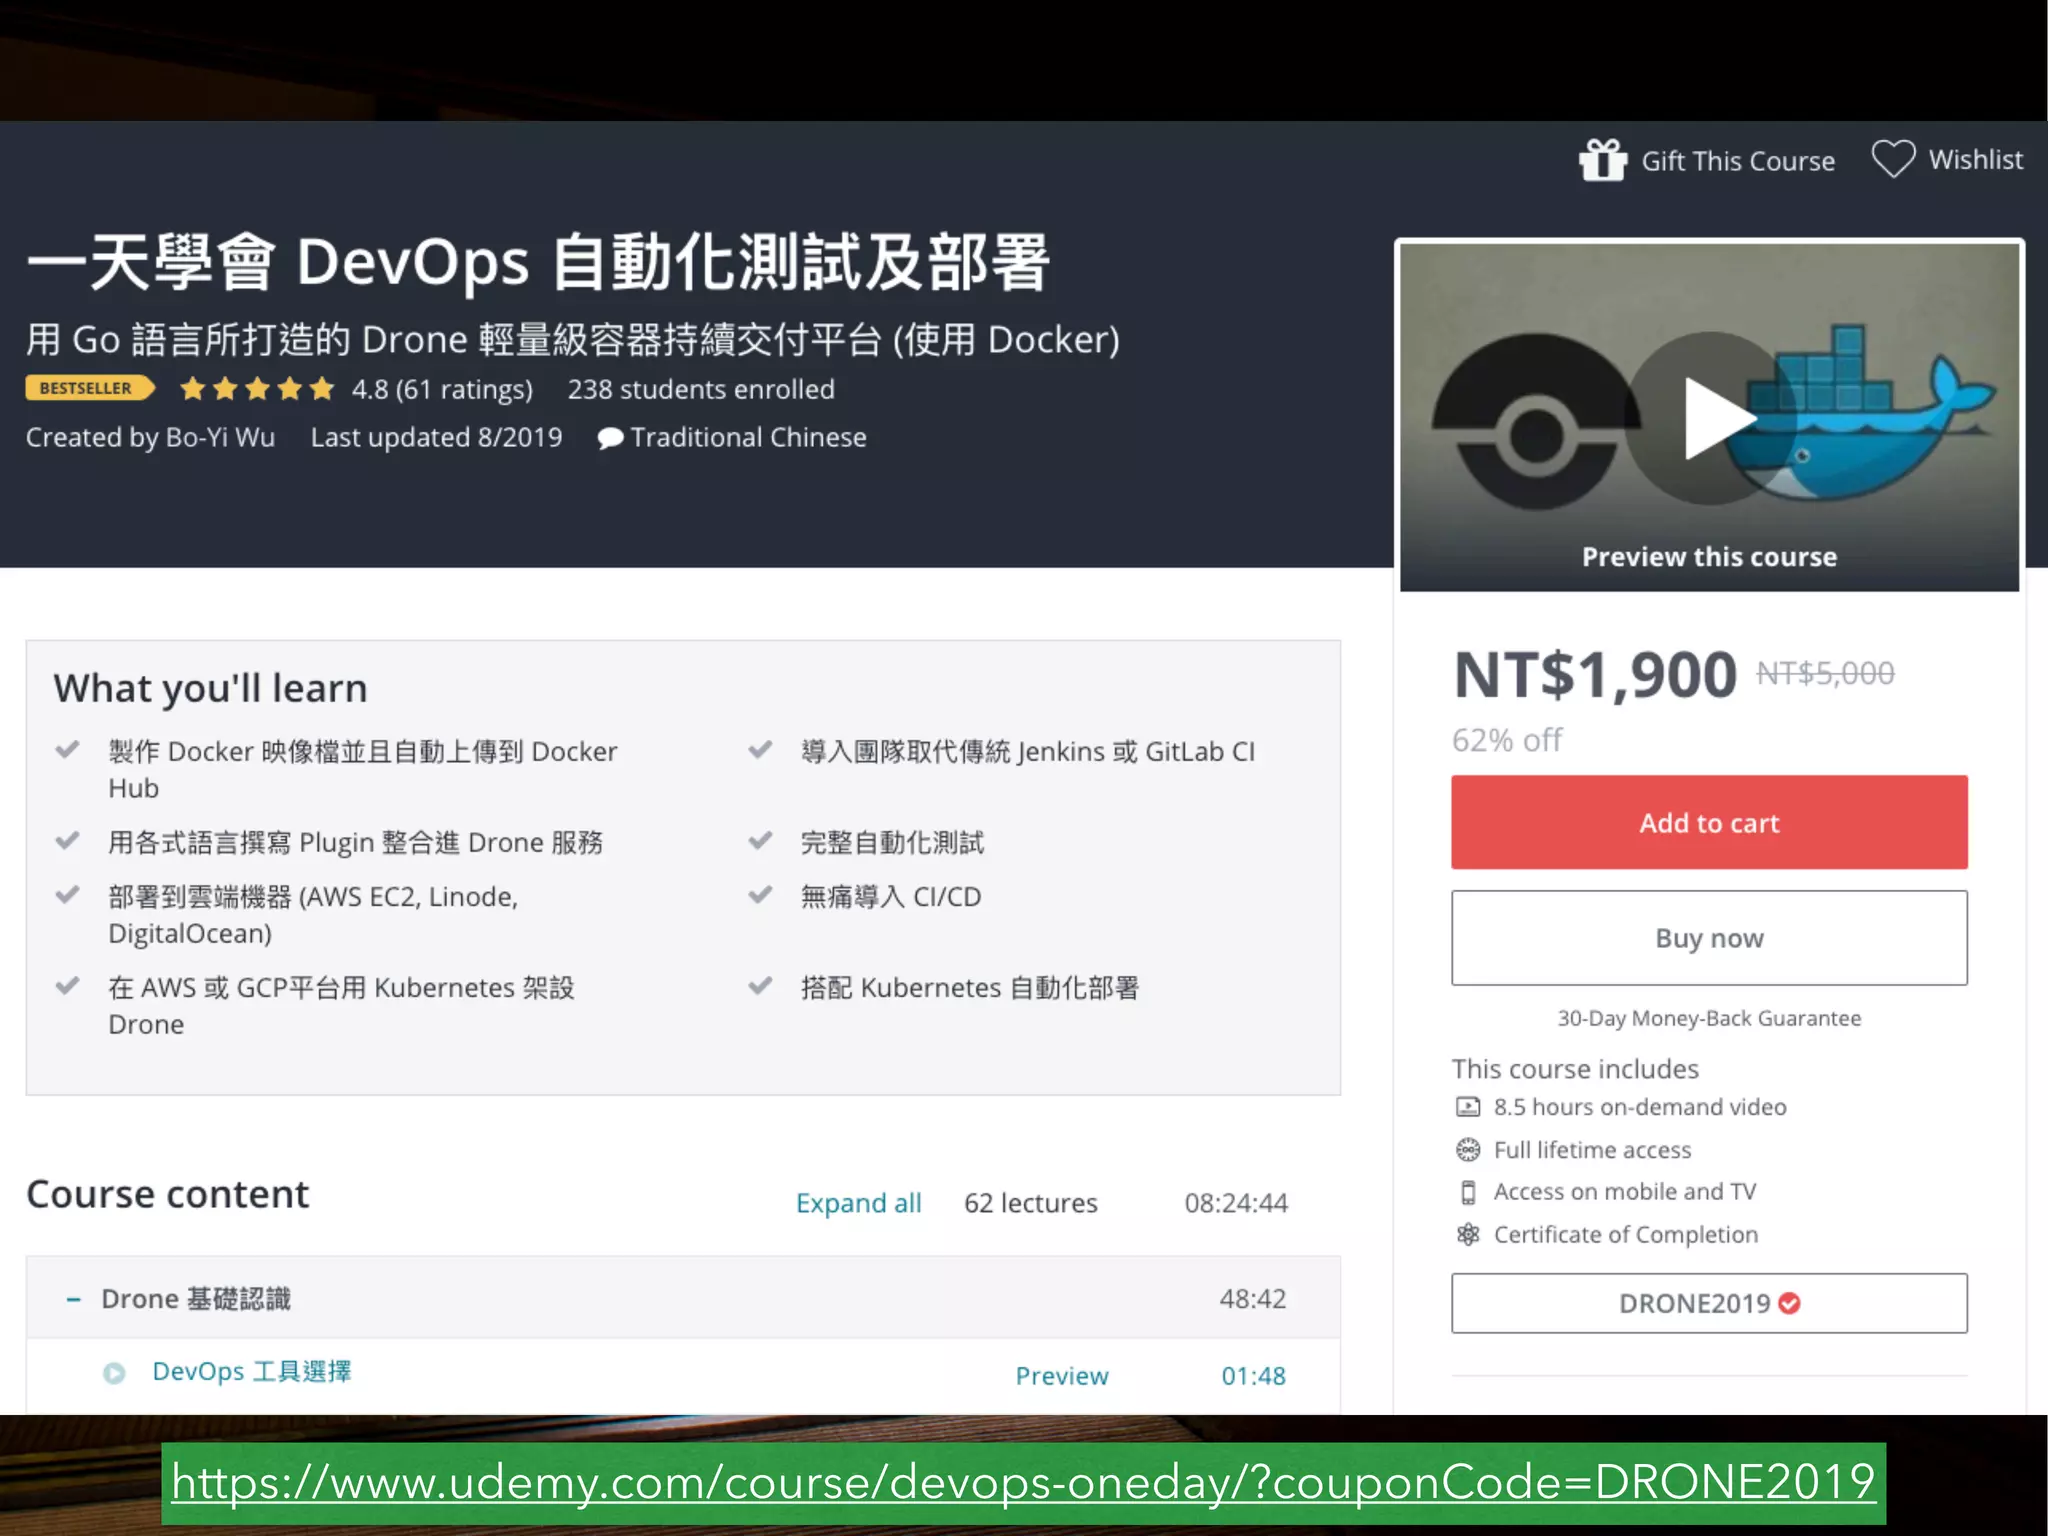Click checkmark beside 導入團隊取代傳統 Jenkins
Image resolution: width=2048 pixels, height=1536 pixels.
point(760,749)
